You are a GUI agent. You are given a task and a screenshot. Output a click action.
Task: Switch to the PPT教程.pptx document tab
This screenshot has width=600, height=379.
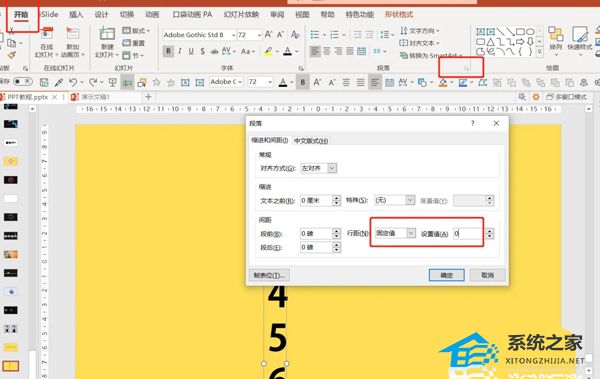point(28,97)
